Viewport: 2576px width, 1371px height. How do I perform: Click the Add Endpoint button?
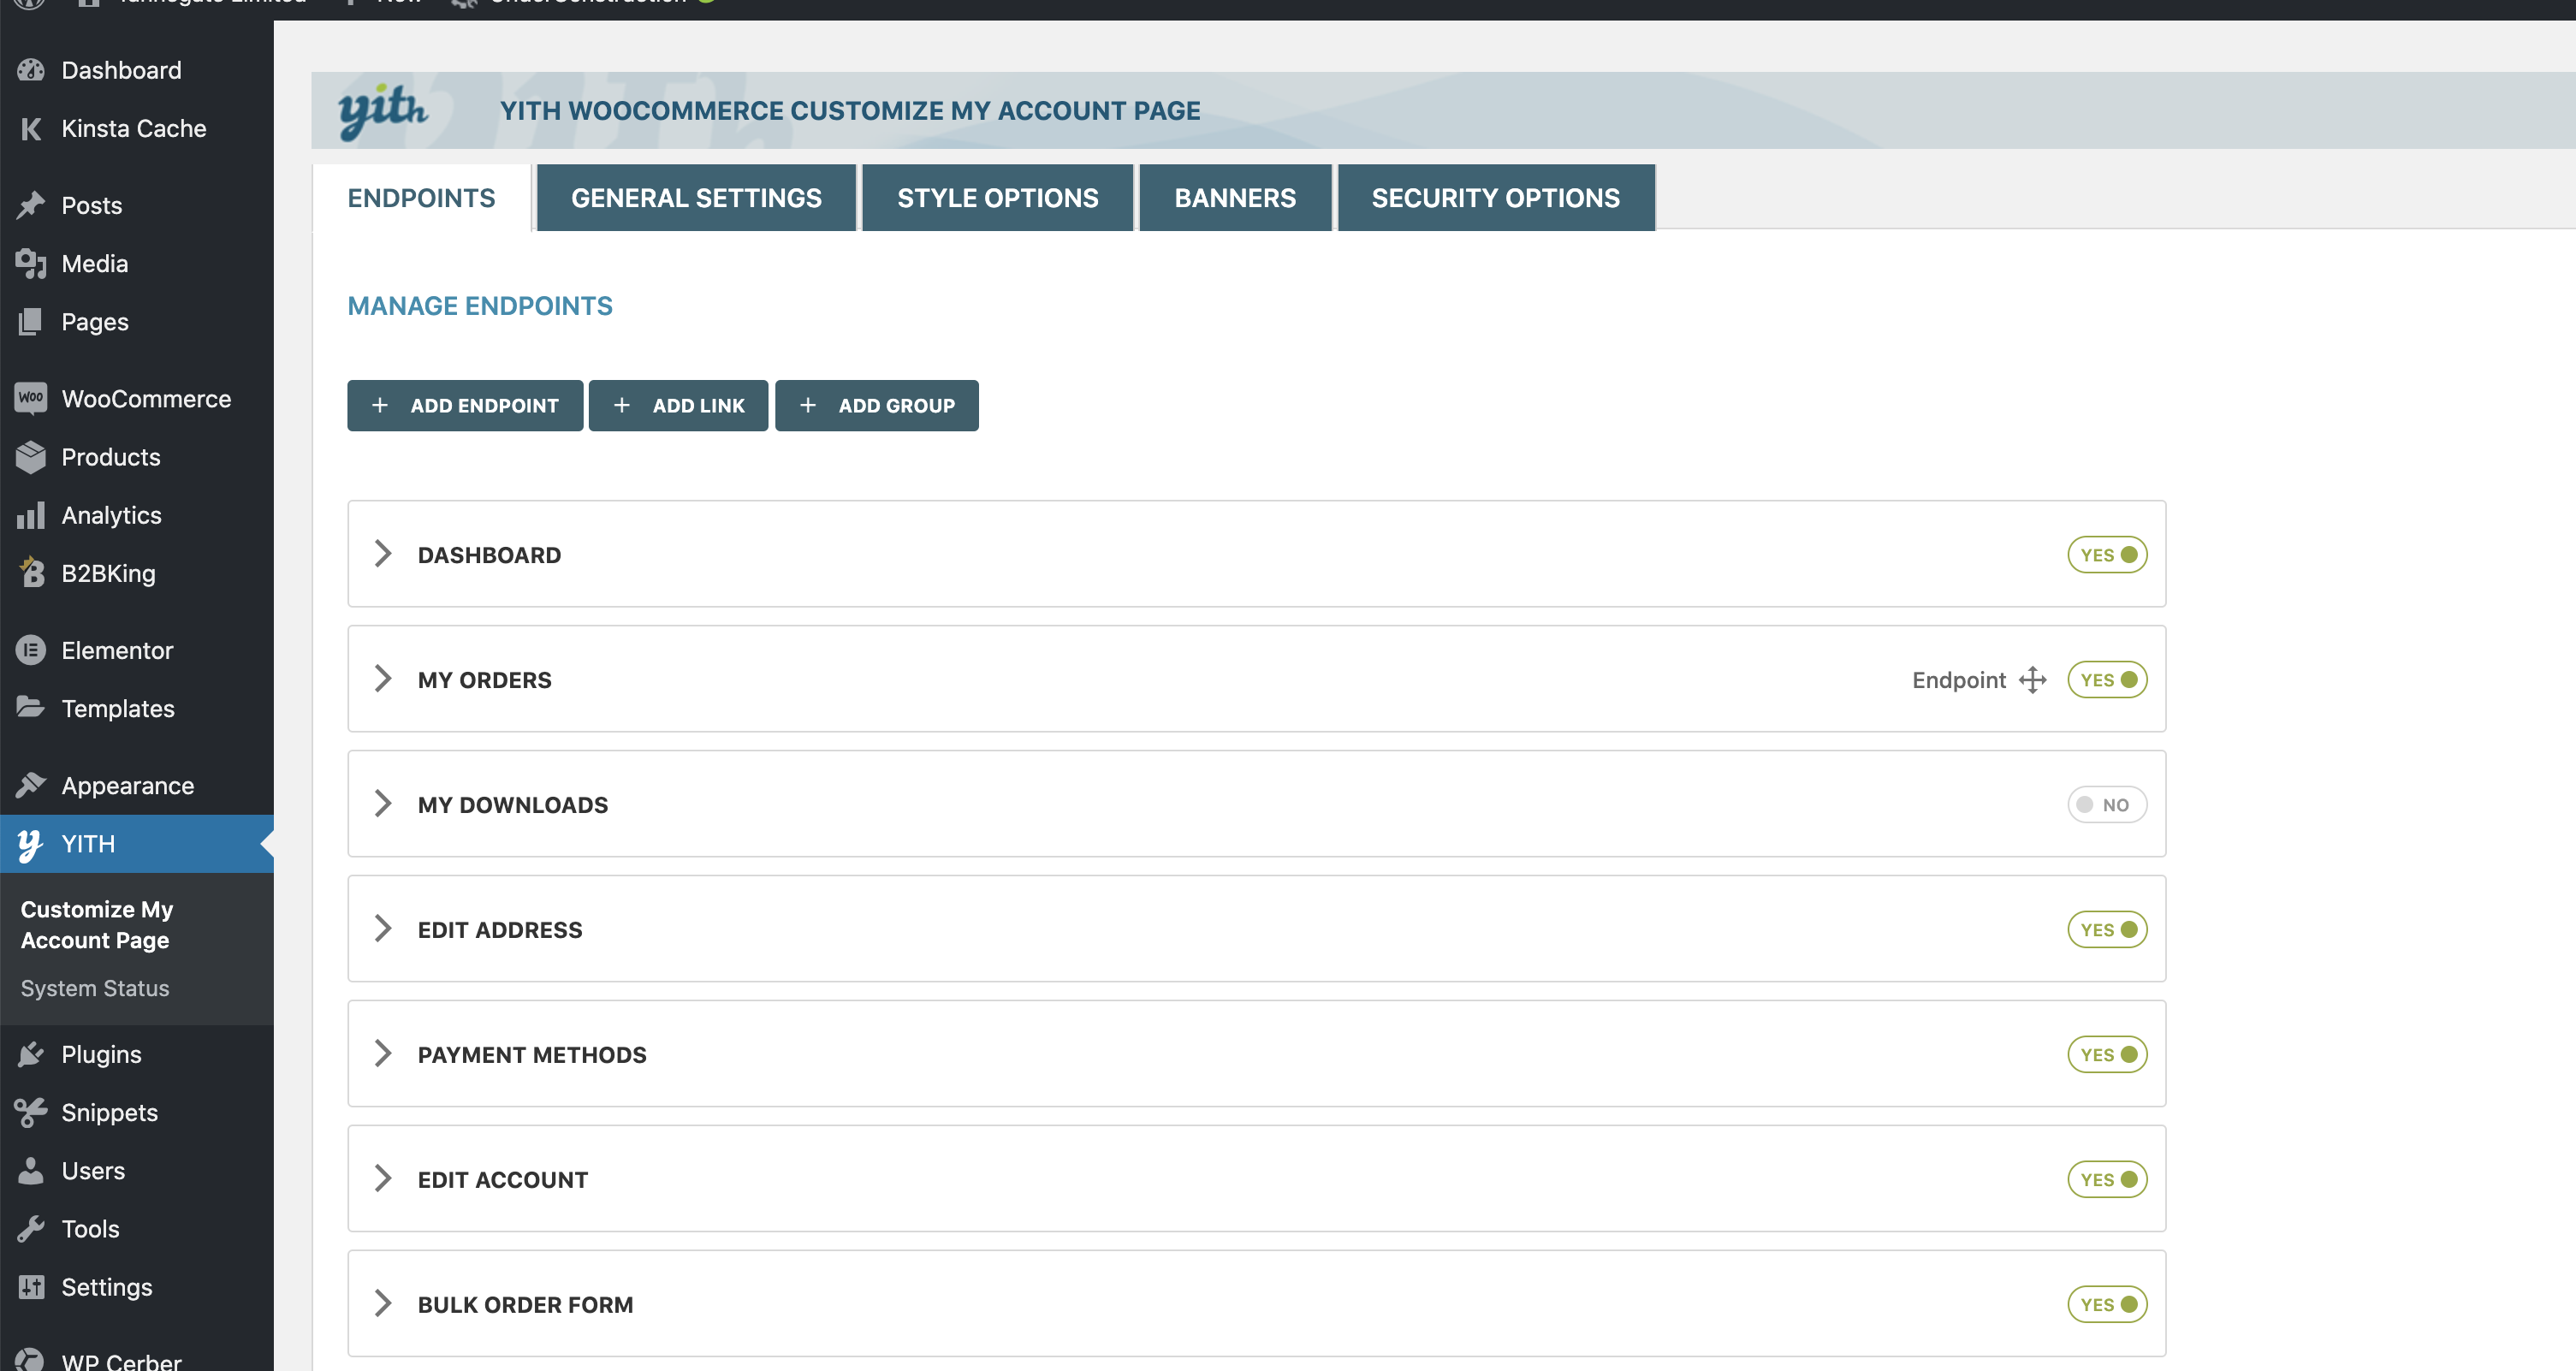point(465,406)
